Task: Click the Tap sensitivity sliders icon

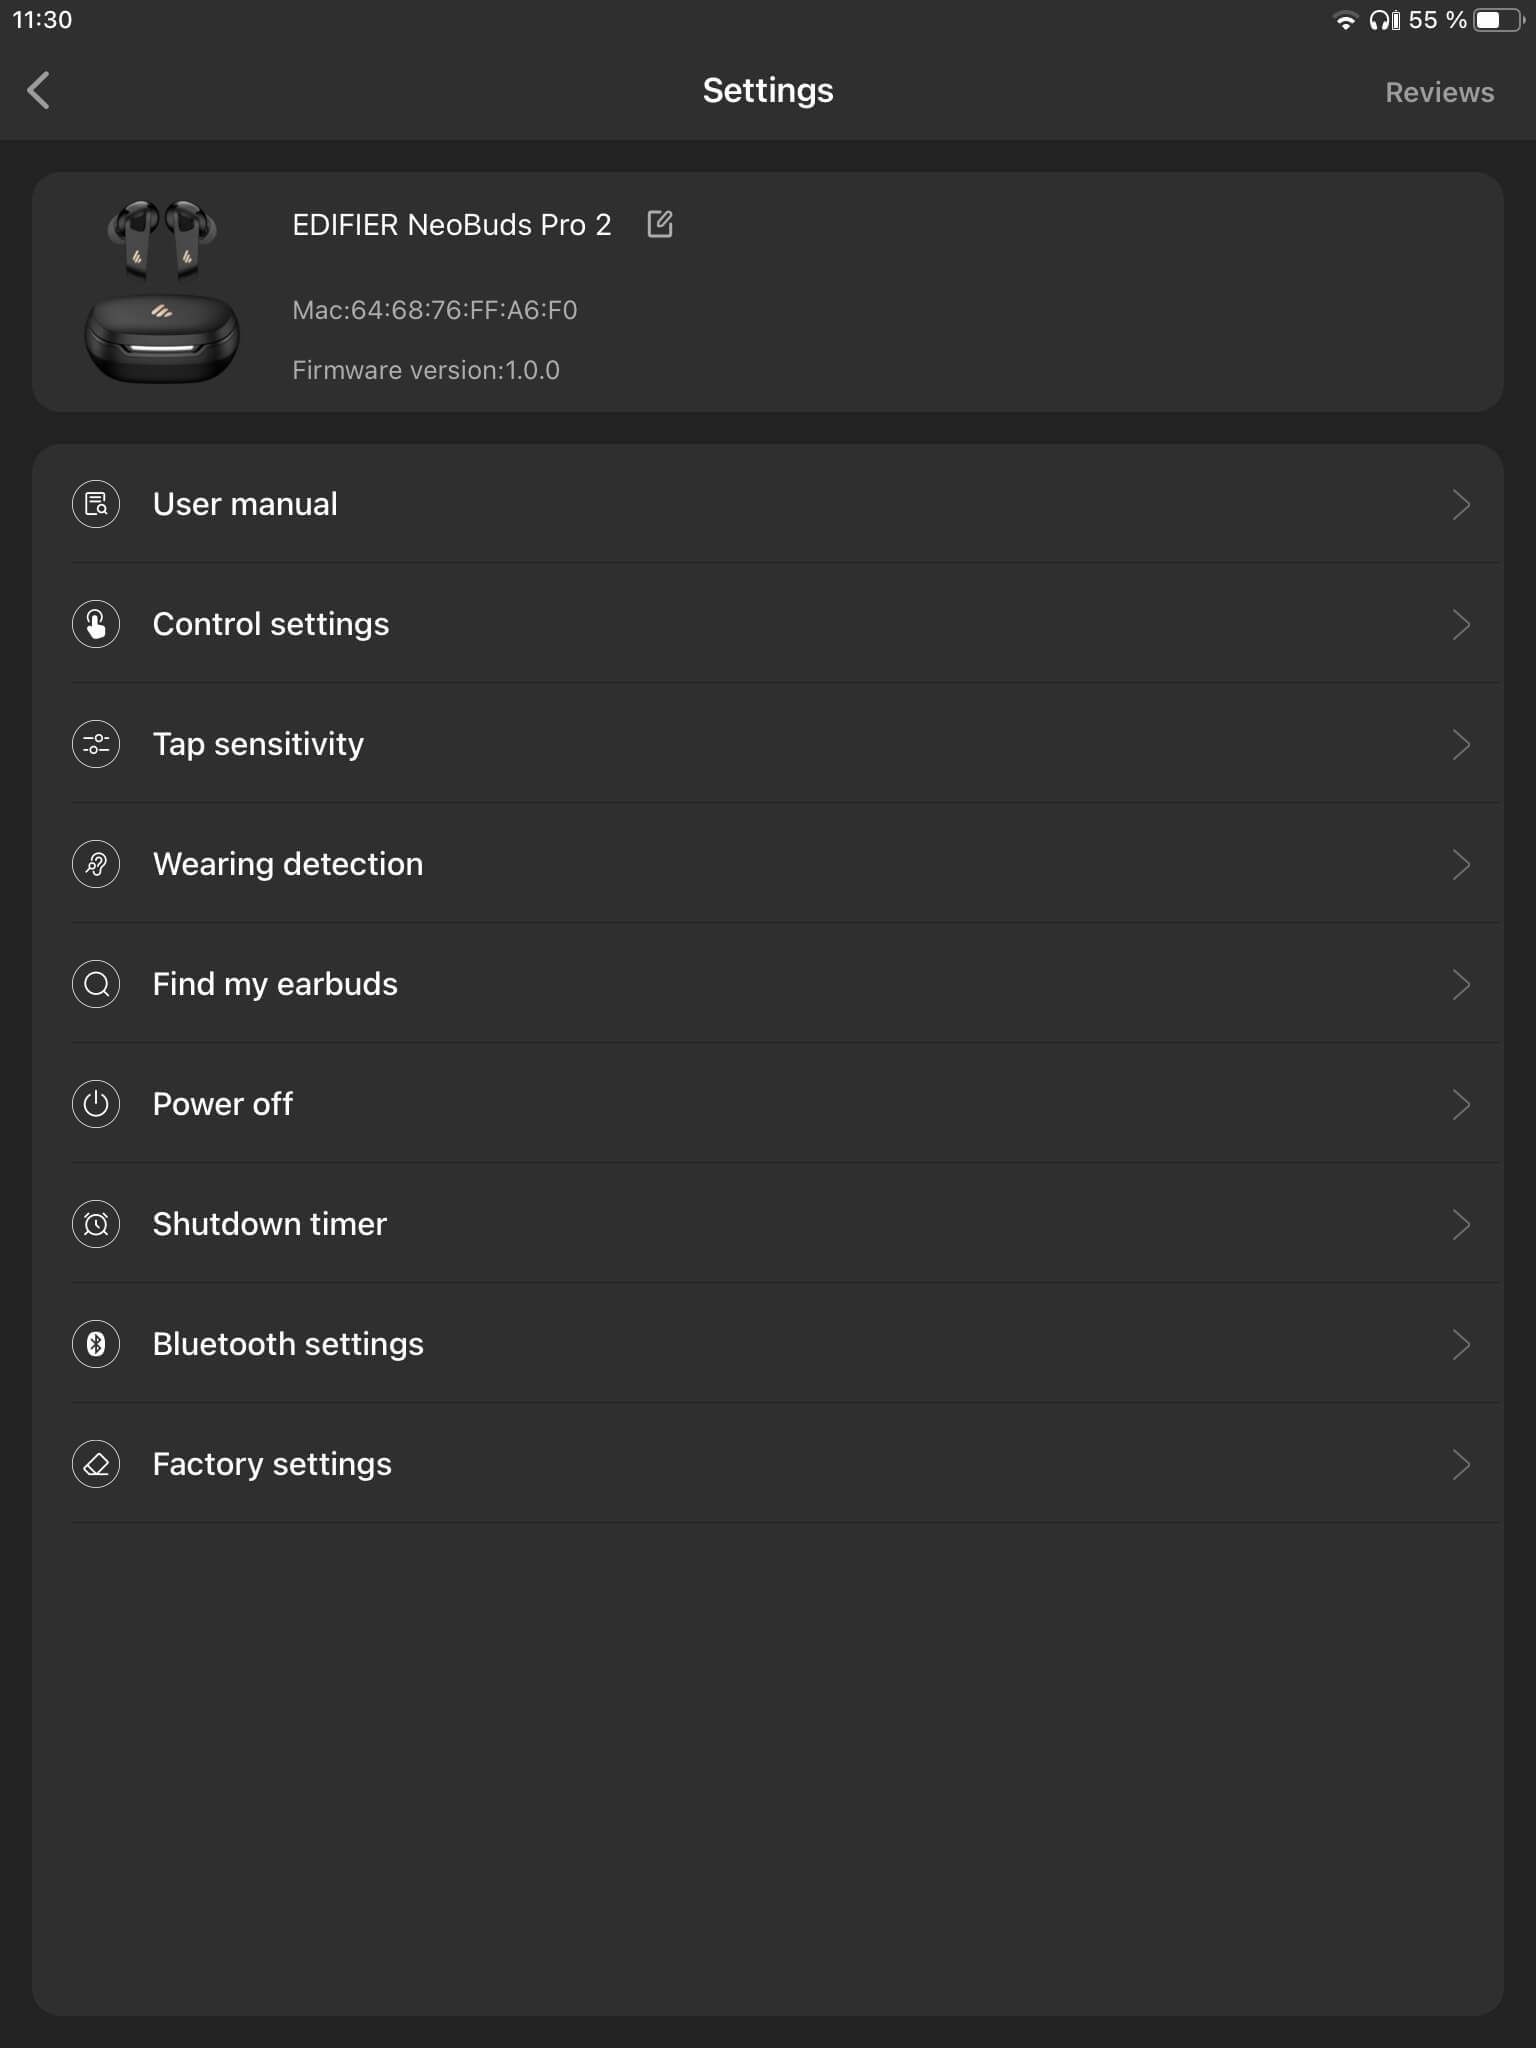Action: [x=96, y=744]
